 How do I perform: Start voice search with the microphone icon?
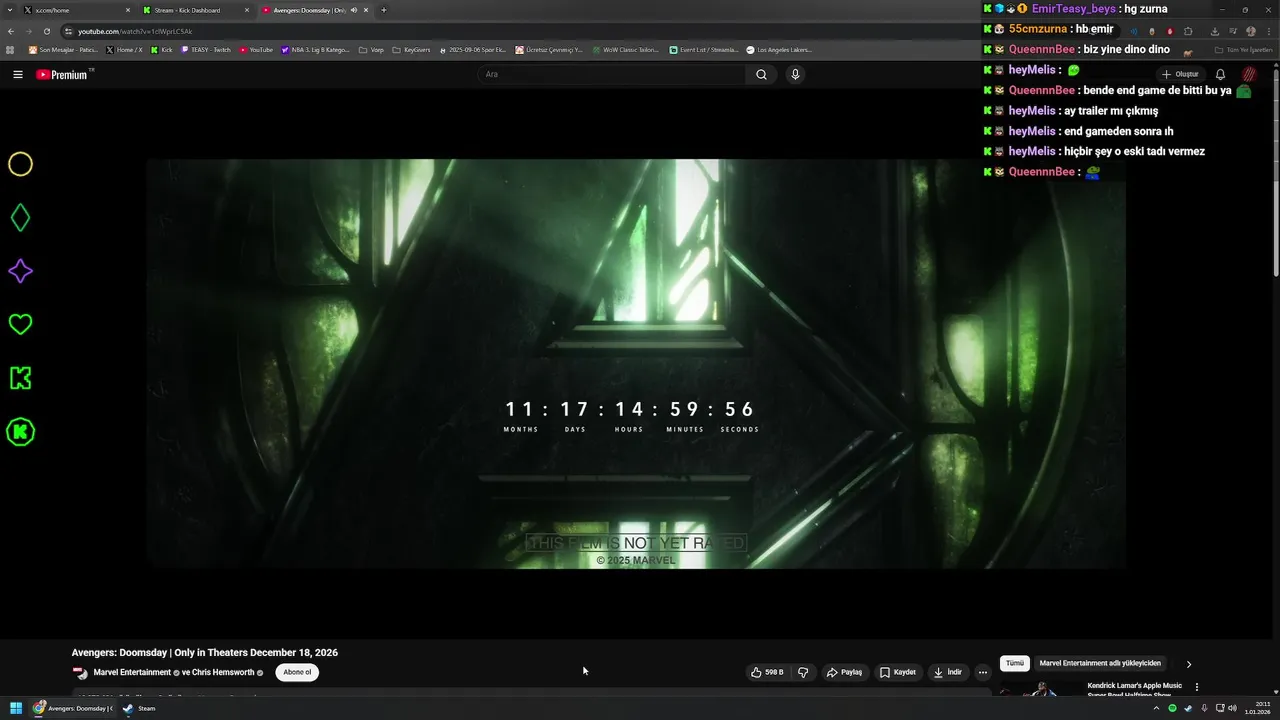795,74
